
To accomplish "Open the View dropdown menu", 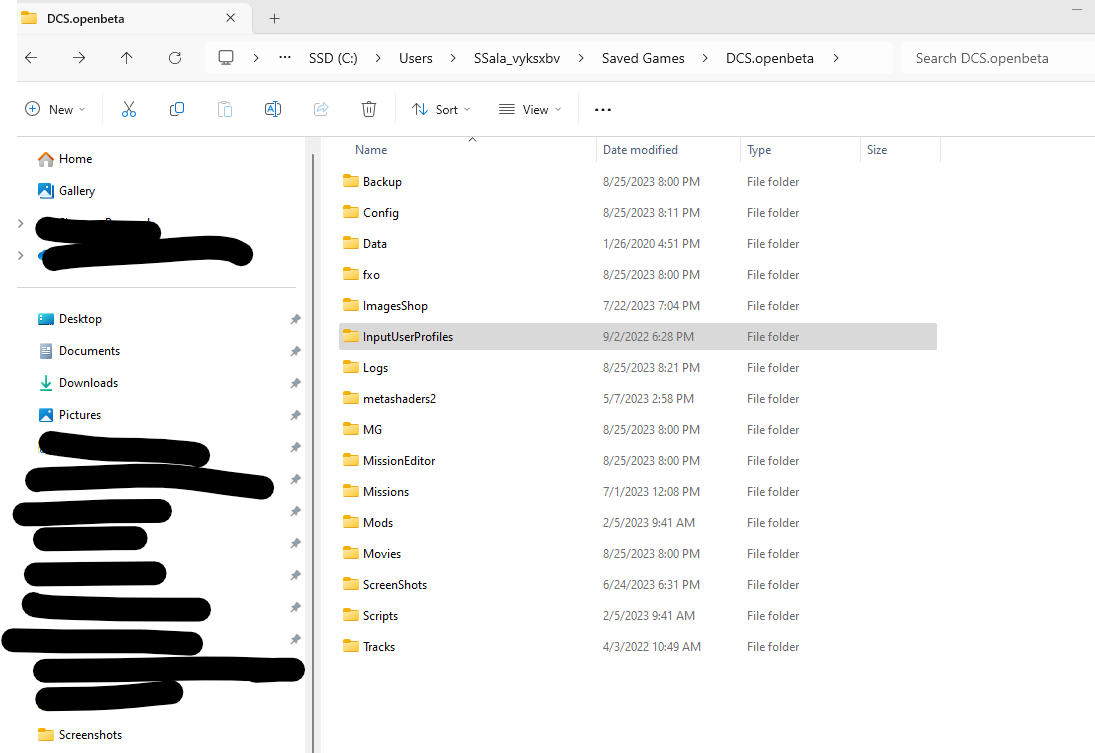I will point(529,110).
